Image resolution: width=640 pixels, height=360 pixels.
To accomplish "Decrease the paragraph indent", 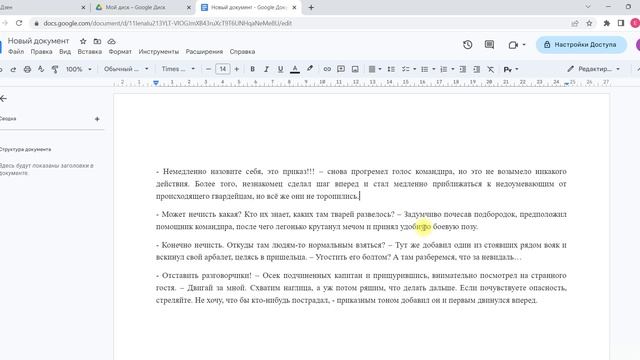I will click(462, 69).
